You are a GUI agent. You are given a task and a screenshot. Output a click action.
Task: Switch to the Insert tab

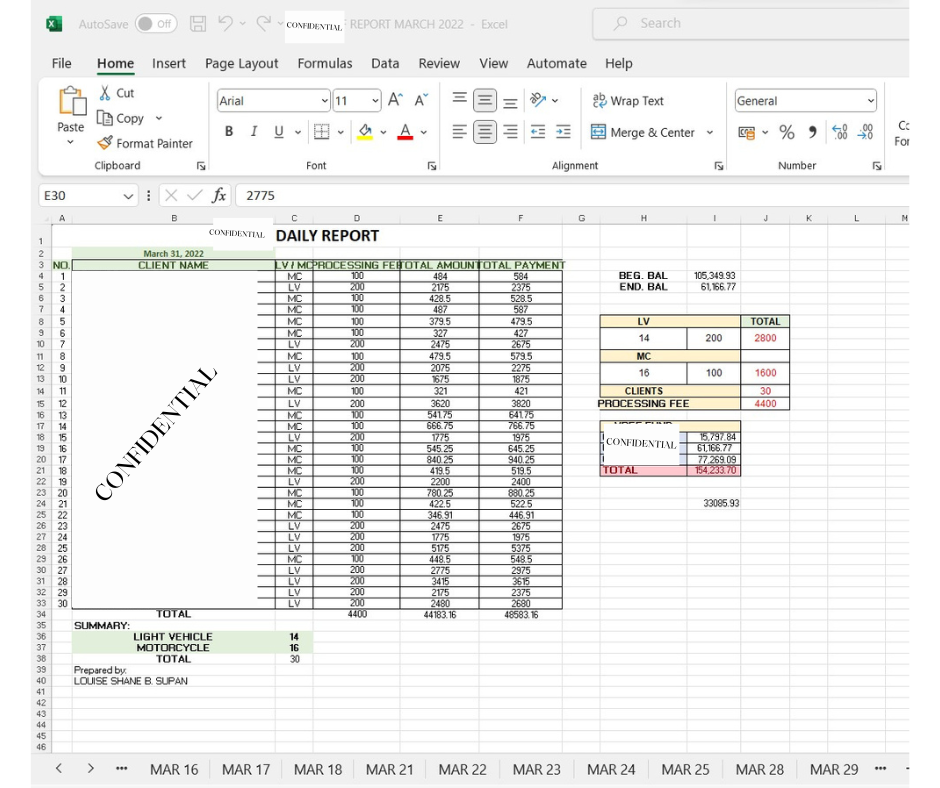pos(168,63)
